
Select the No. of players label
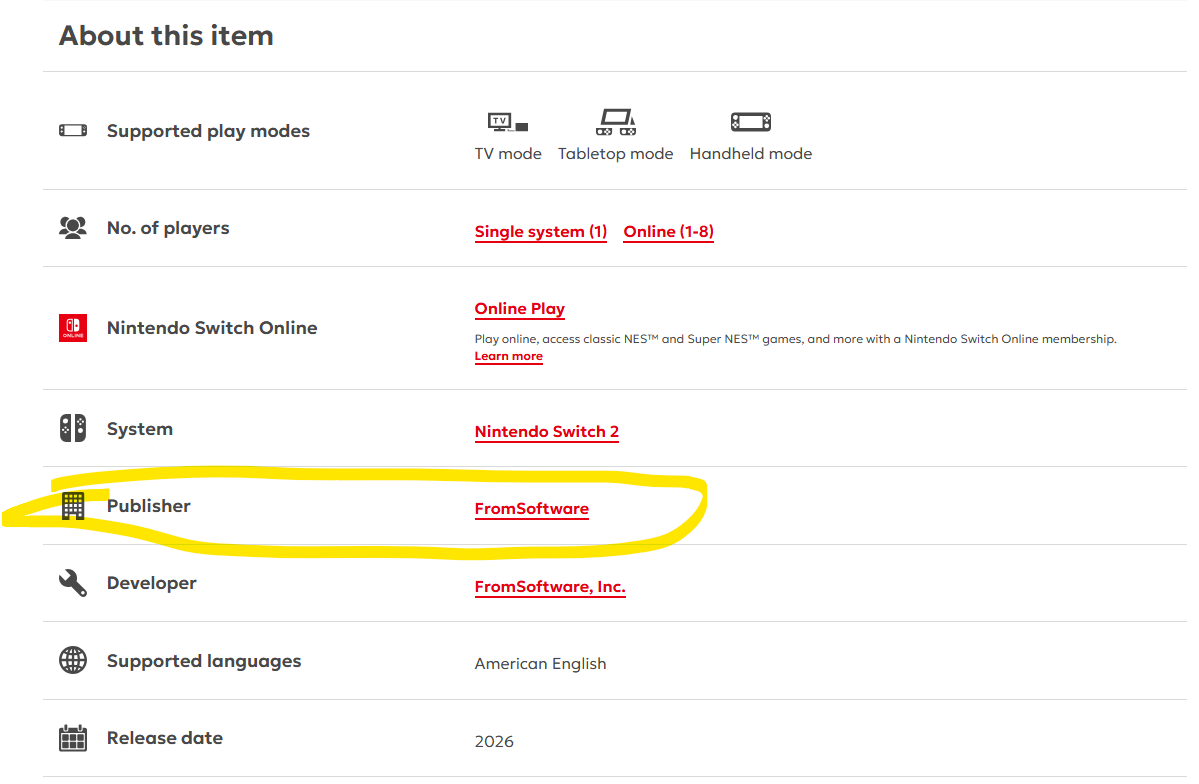(168, 228)
